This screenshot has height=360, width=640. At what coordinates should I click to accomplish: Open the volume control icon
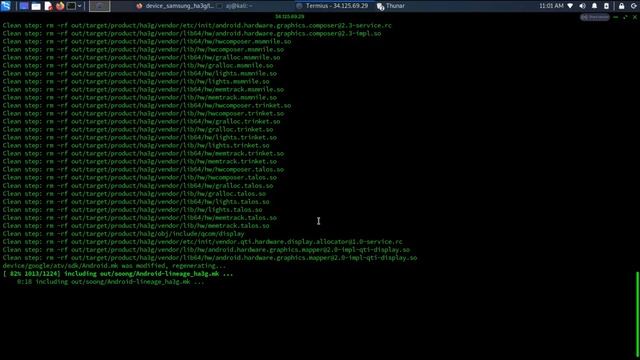(x=582, y=6)
